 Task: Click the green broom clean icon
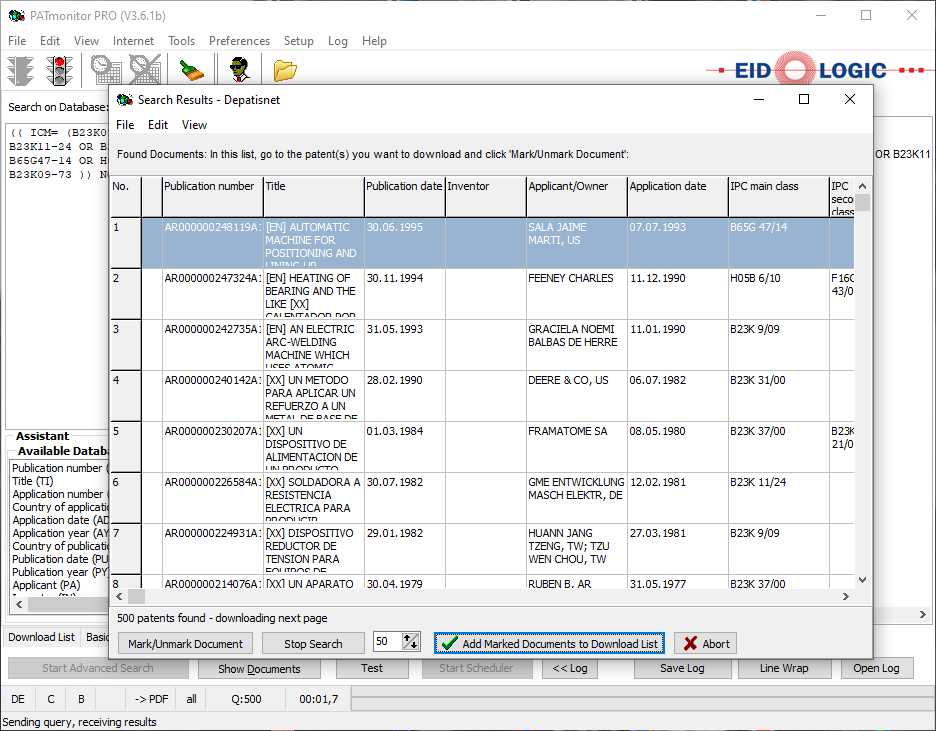(192, 70)
